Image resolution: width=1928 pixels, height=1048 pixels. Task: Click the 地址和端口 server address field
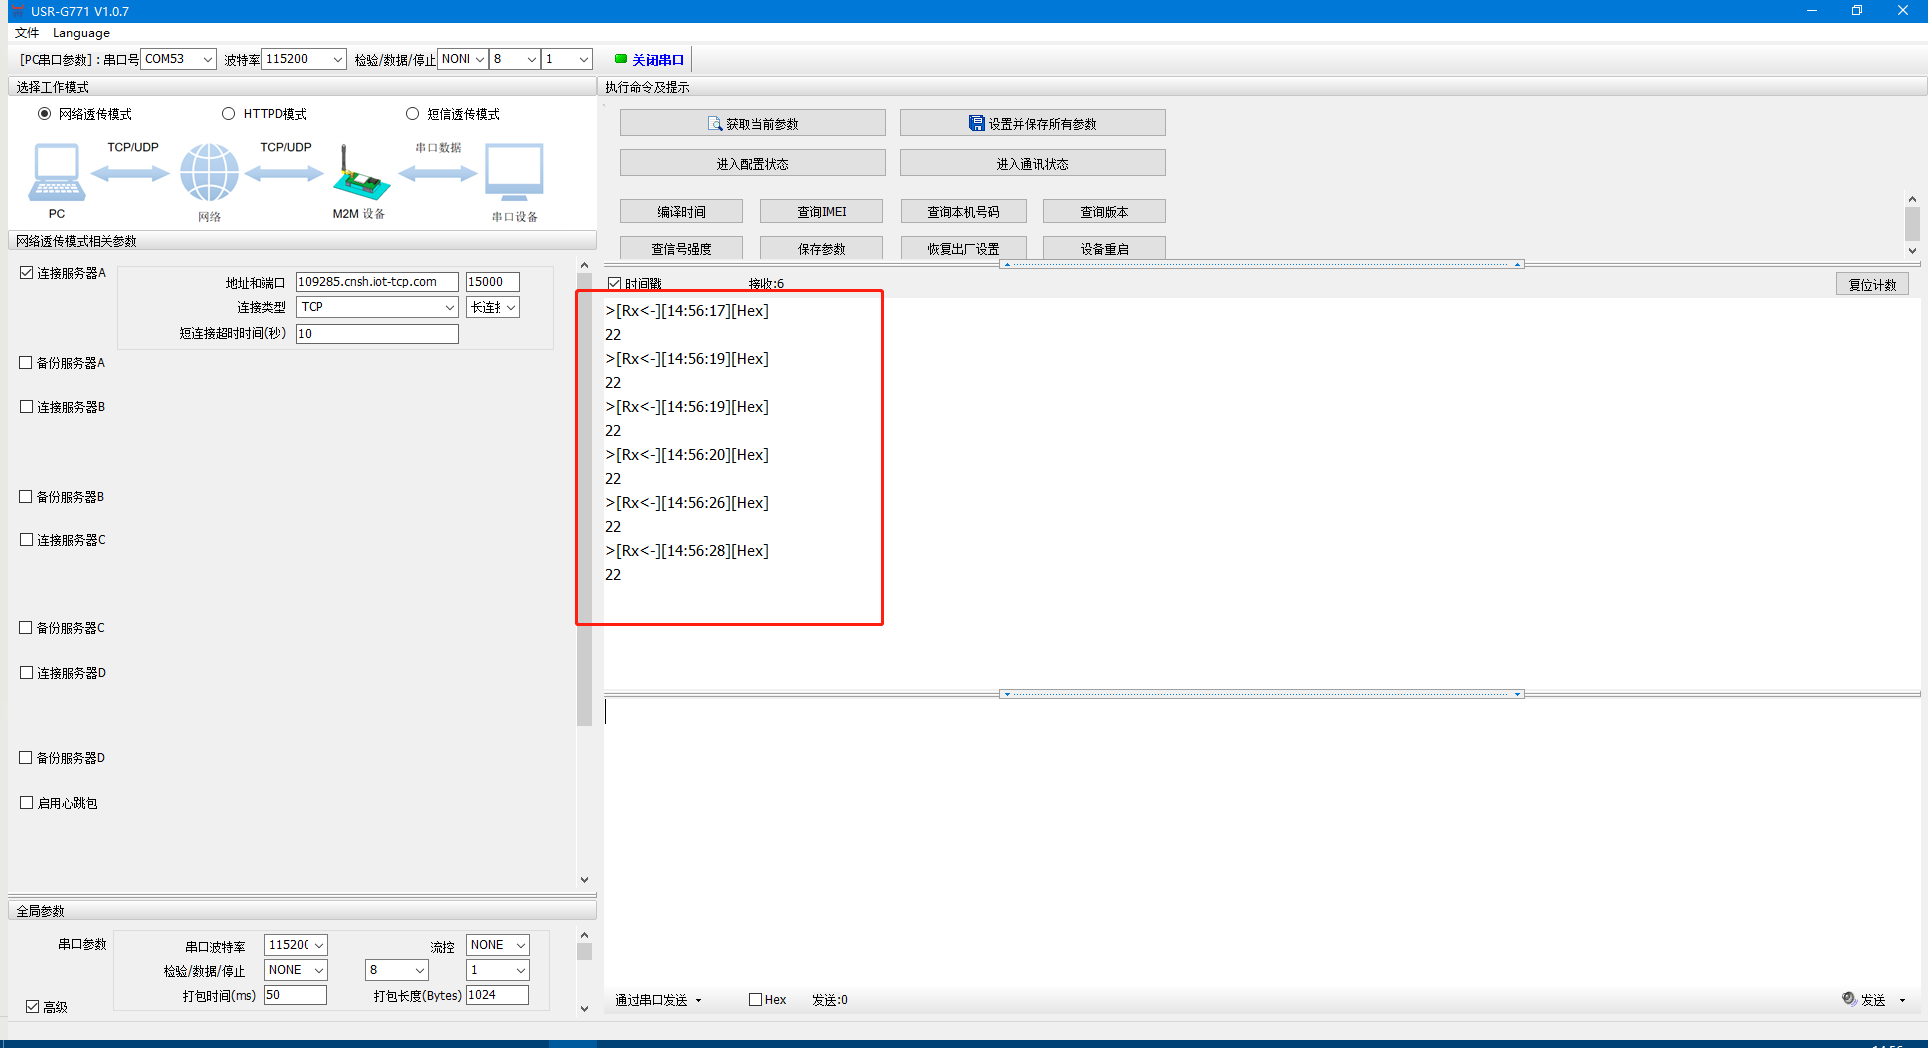point(376,282)
